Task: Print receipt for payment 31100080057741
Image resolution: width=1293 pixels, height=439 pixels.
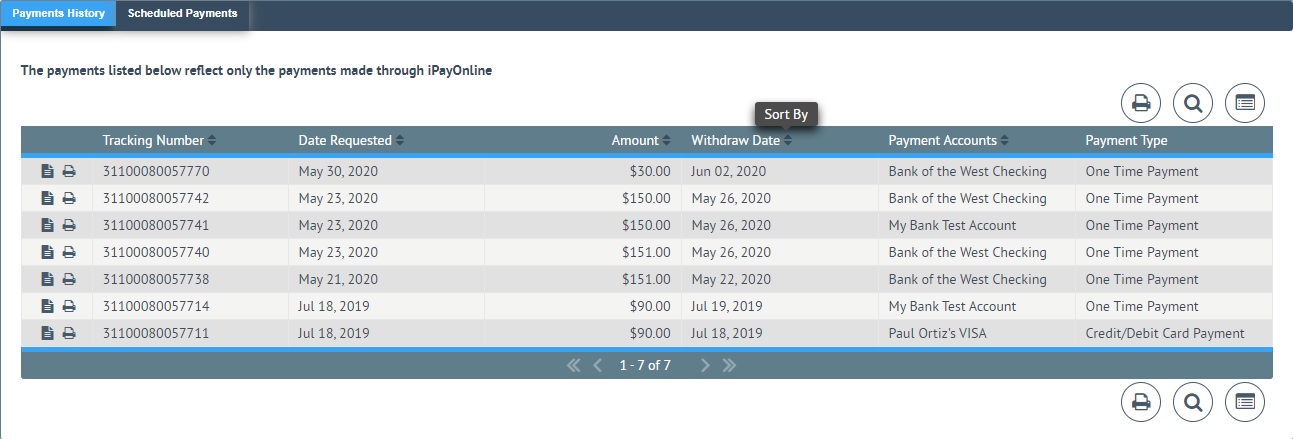Action: tap(69, 225)
